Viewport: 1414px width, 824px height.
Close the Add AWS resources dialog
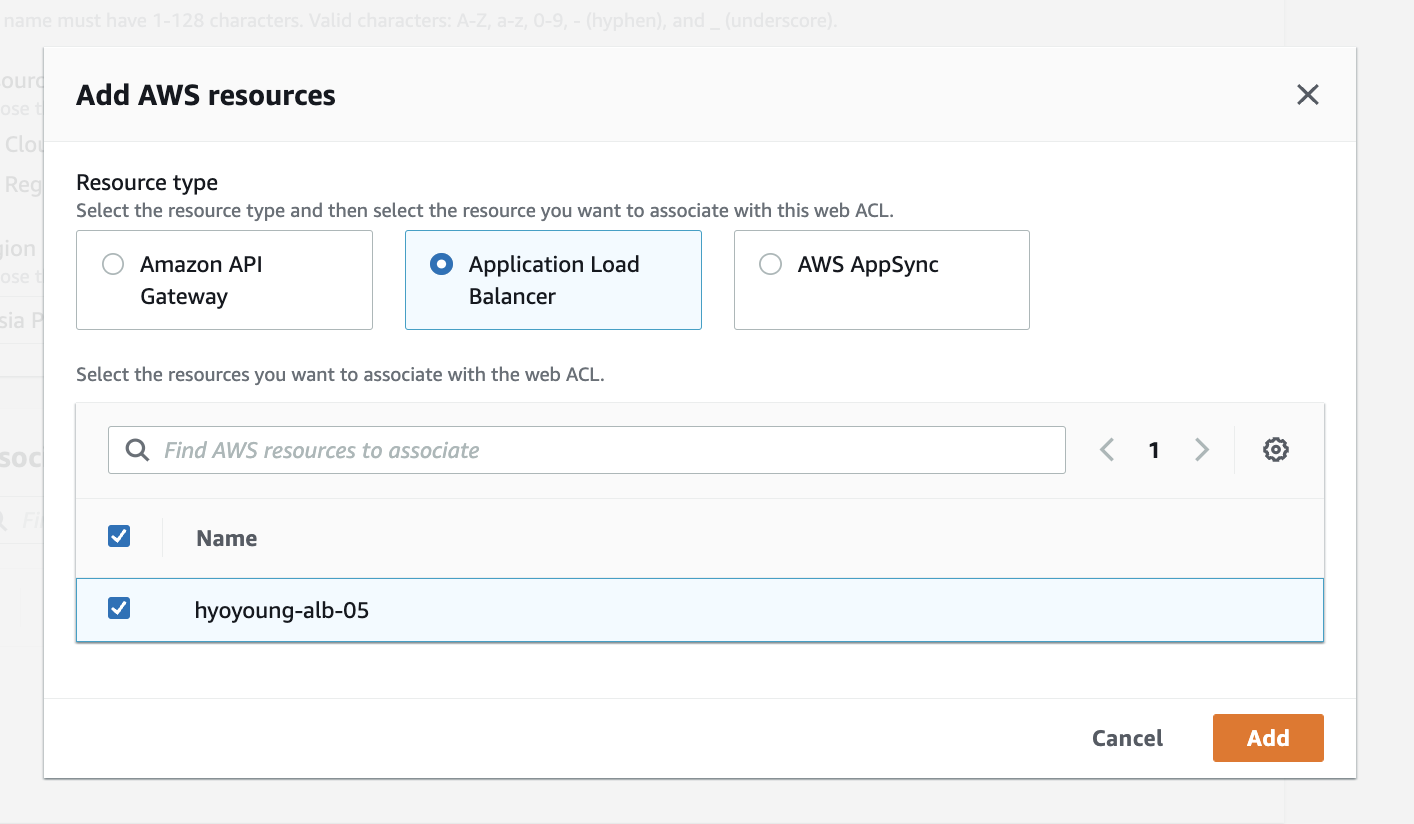click(x=1307, y=95)
